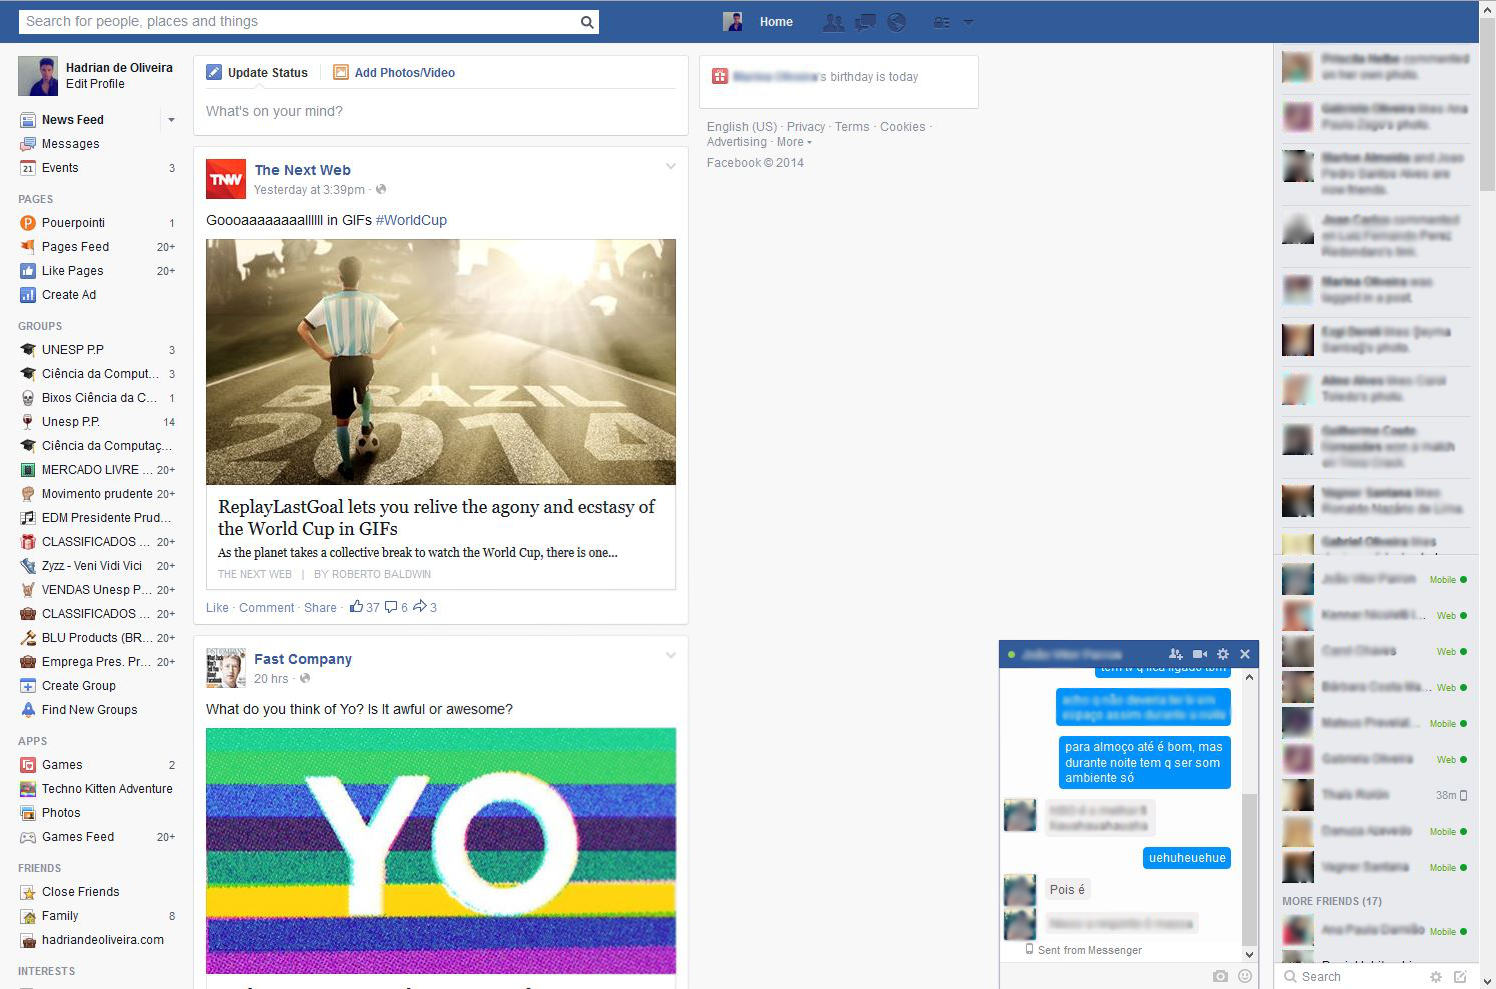The image size is (1496, 989).
Task: Open BLU Products group
Action: coord(96,638)
